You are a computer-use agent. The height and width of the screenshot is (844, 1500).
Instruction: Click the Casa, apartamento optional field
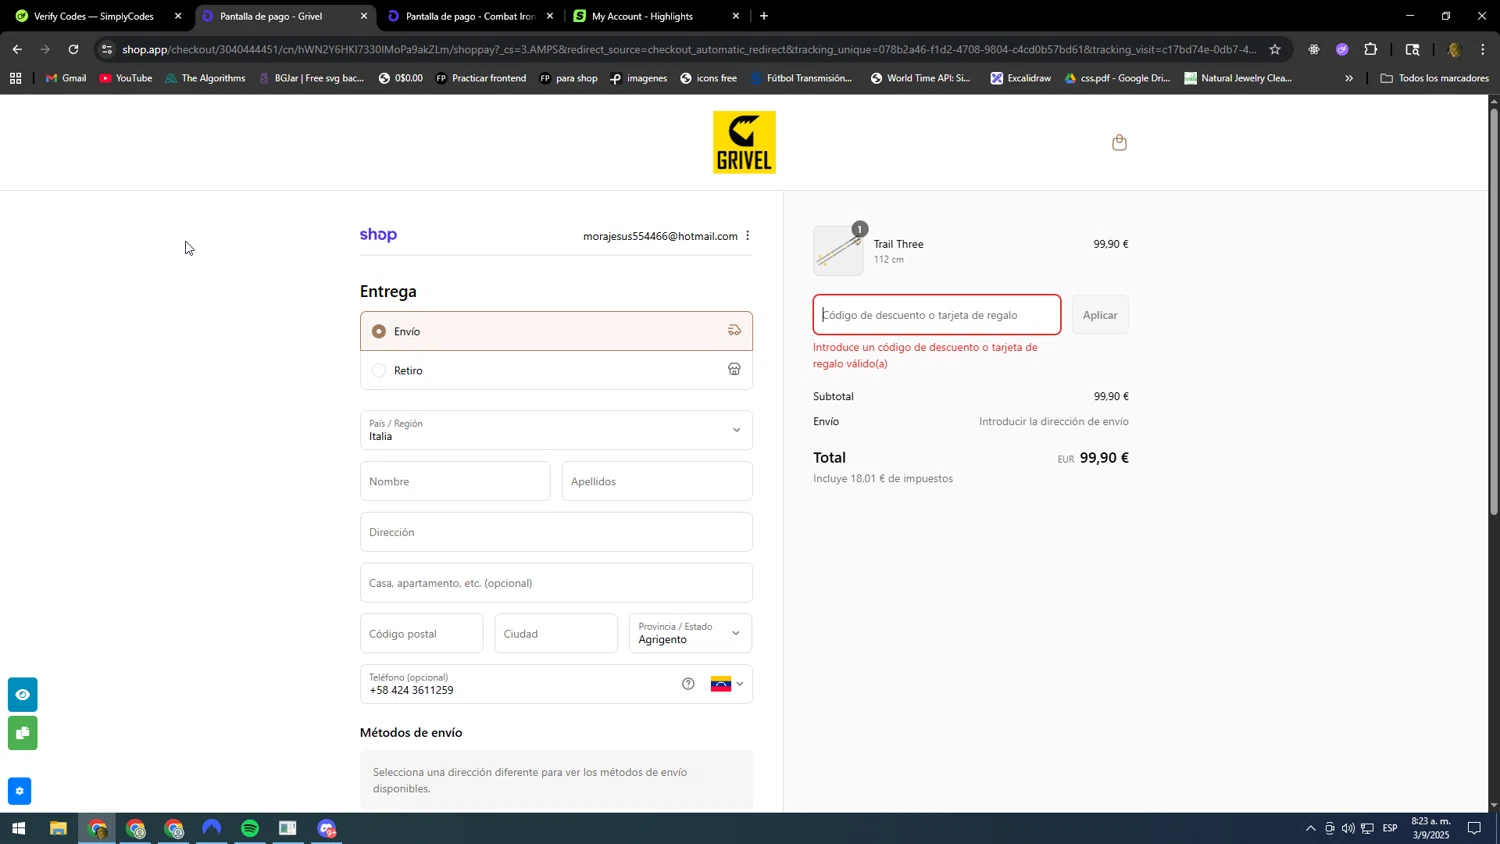pos(556,583)
